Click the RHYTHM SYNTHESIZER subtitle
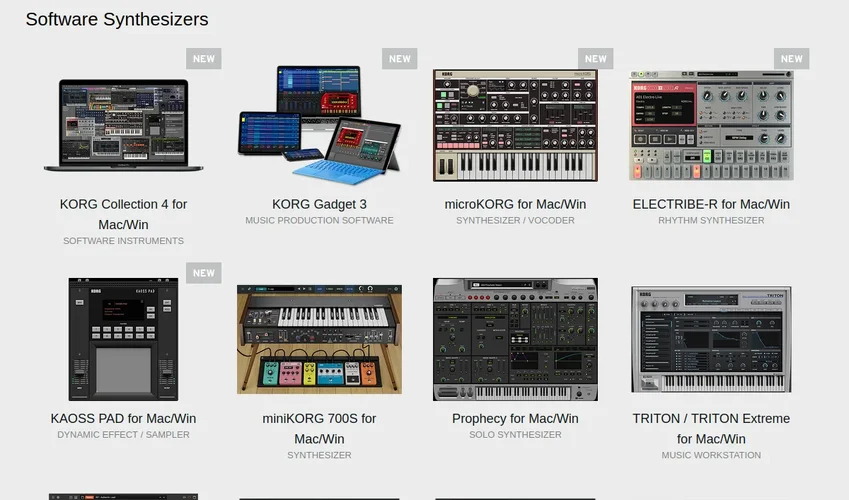Image resolution: width=849 pixels, height=500 pixels. click(x=711, y=220)
